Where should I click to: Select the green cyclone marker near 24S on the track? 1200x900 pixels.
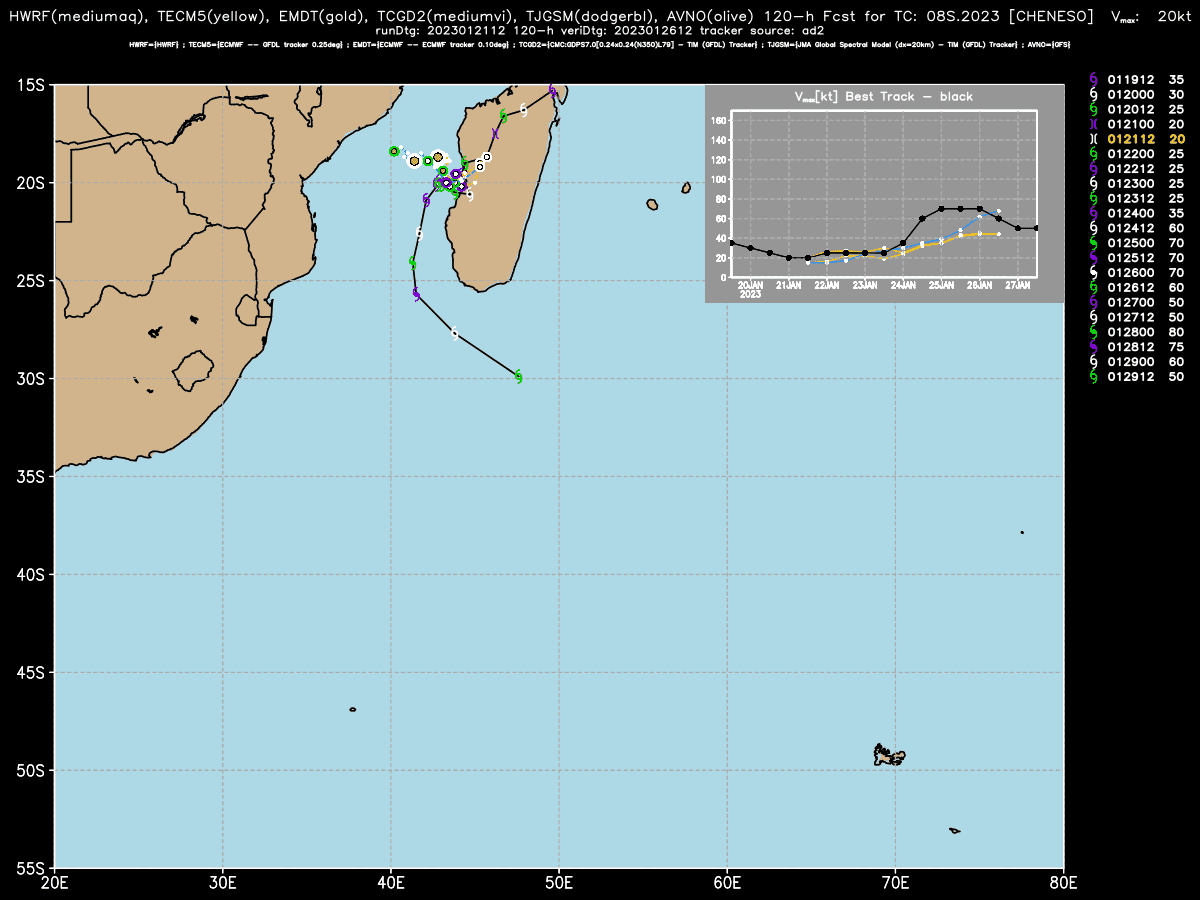412,262
